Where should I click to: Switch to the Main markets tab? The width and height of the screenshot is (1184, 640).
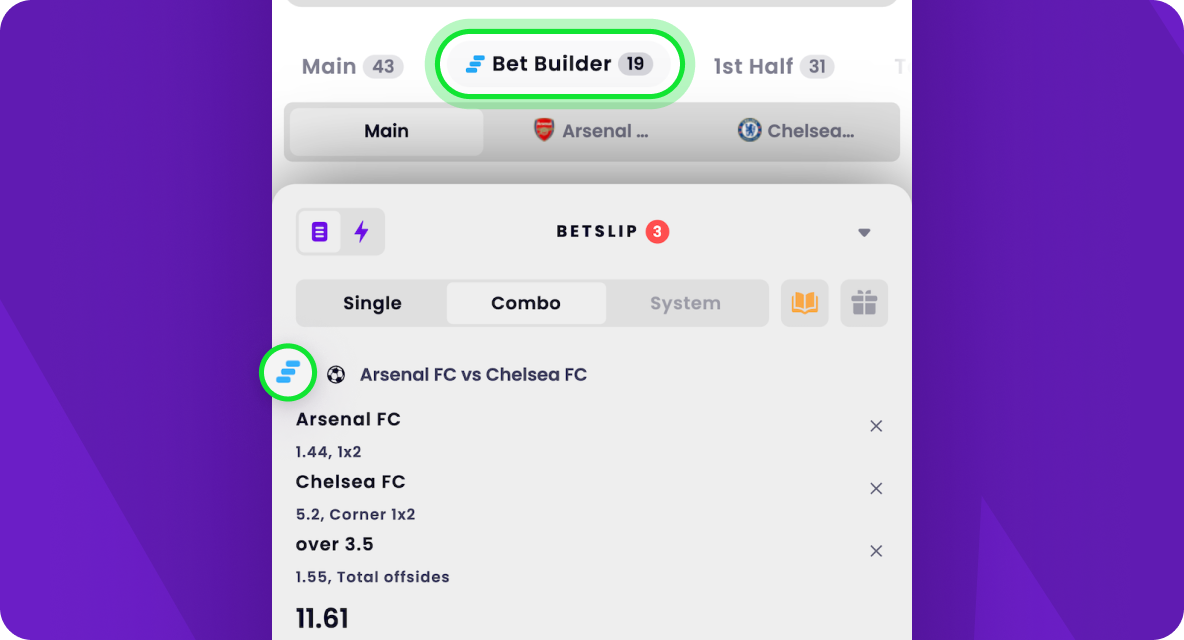[x=352, y=67]
